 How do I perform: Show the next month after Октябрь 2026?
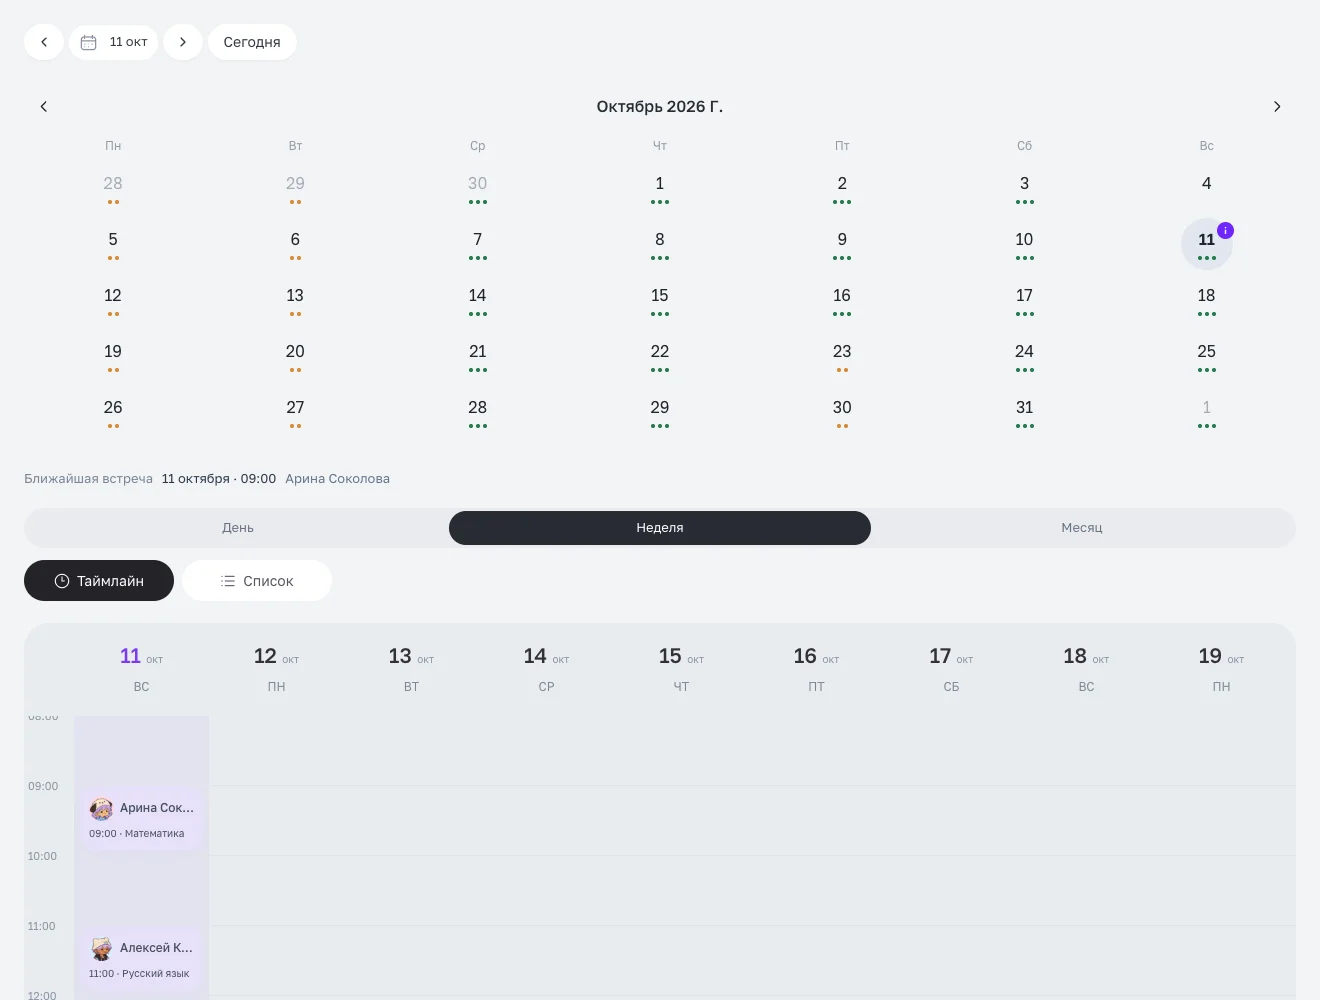(1277, 106)
